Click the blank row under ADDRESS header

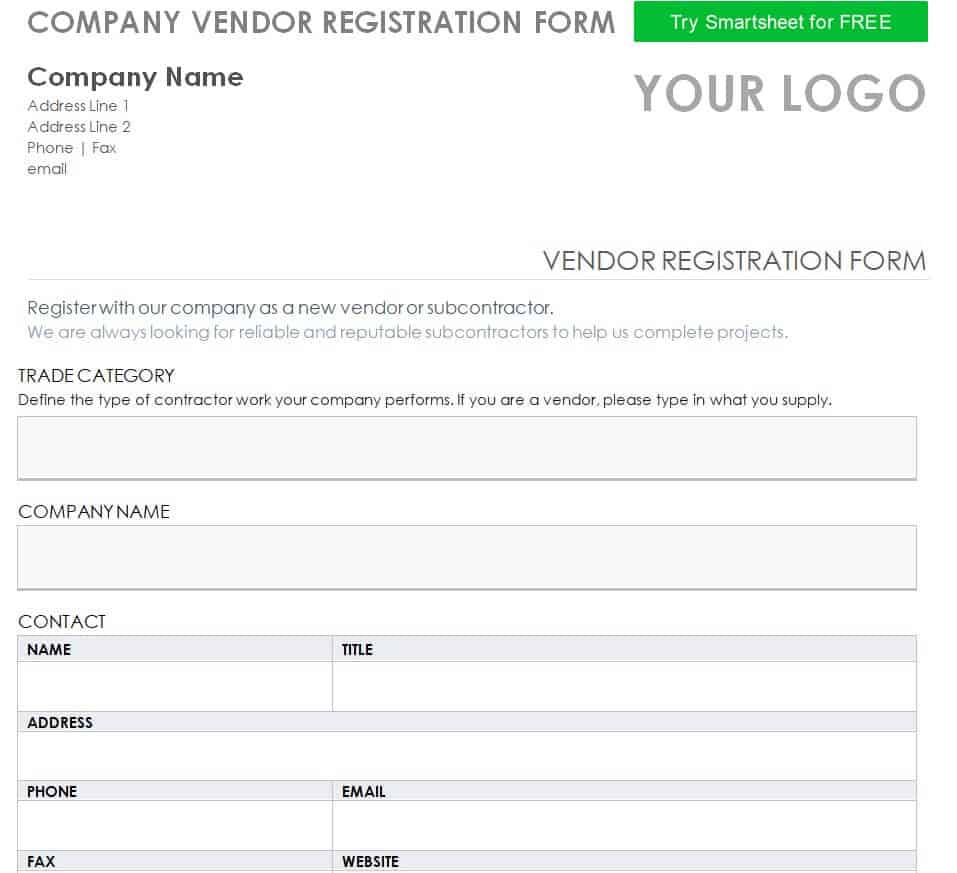tap(466, 755)
